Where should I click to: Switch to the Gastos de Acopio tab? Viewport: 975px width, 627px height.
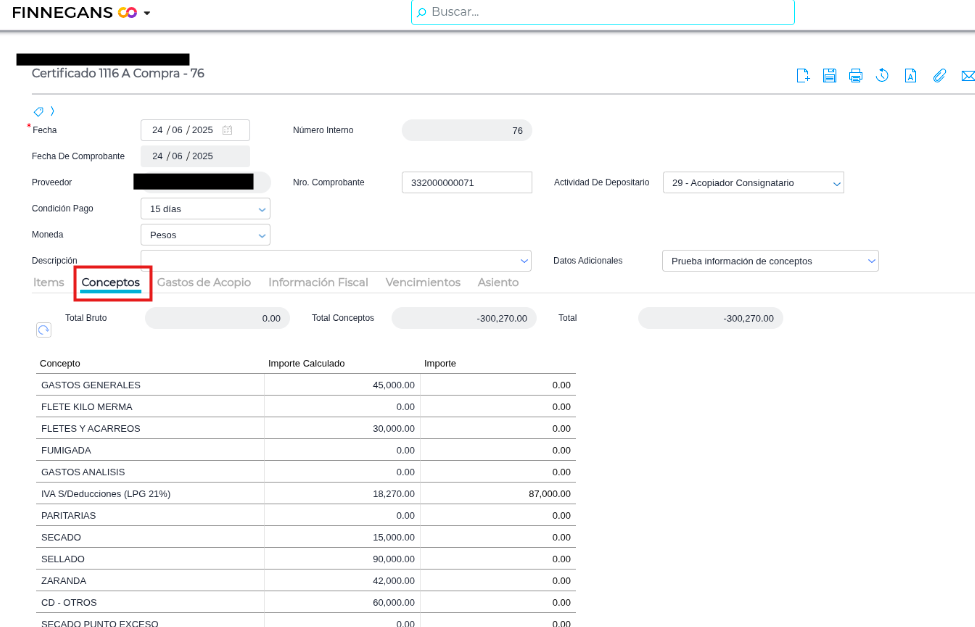[x=204, y=282]
